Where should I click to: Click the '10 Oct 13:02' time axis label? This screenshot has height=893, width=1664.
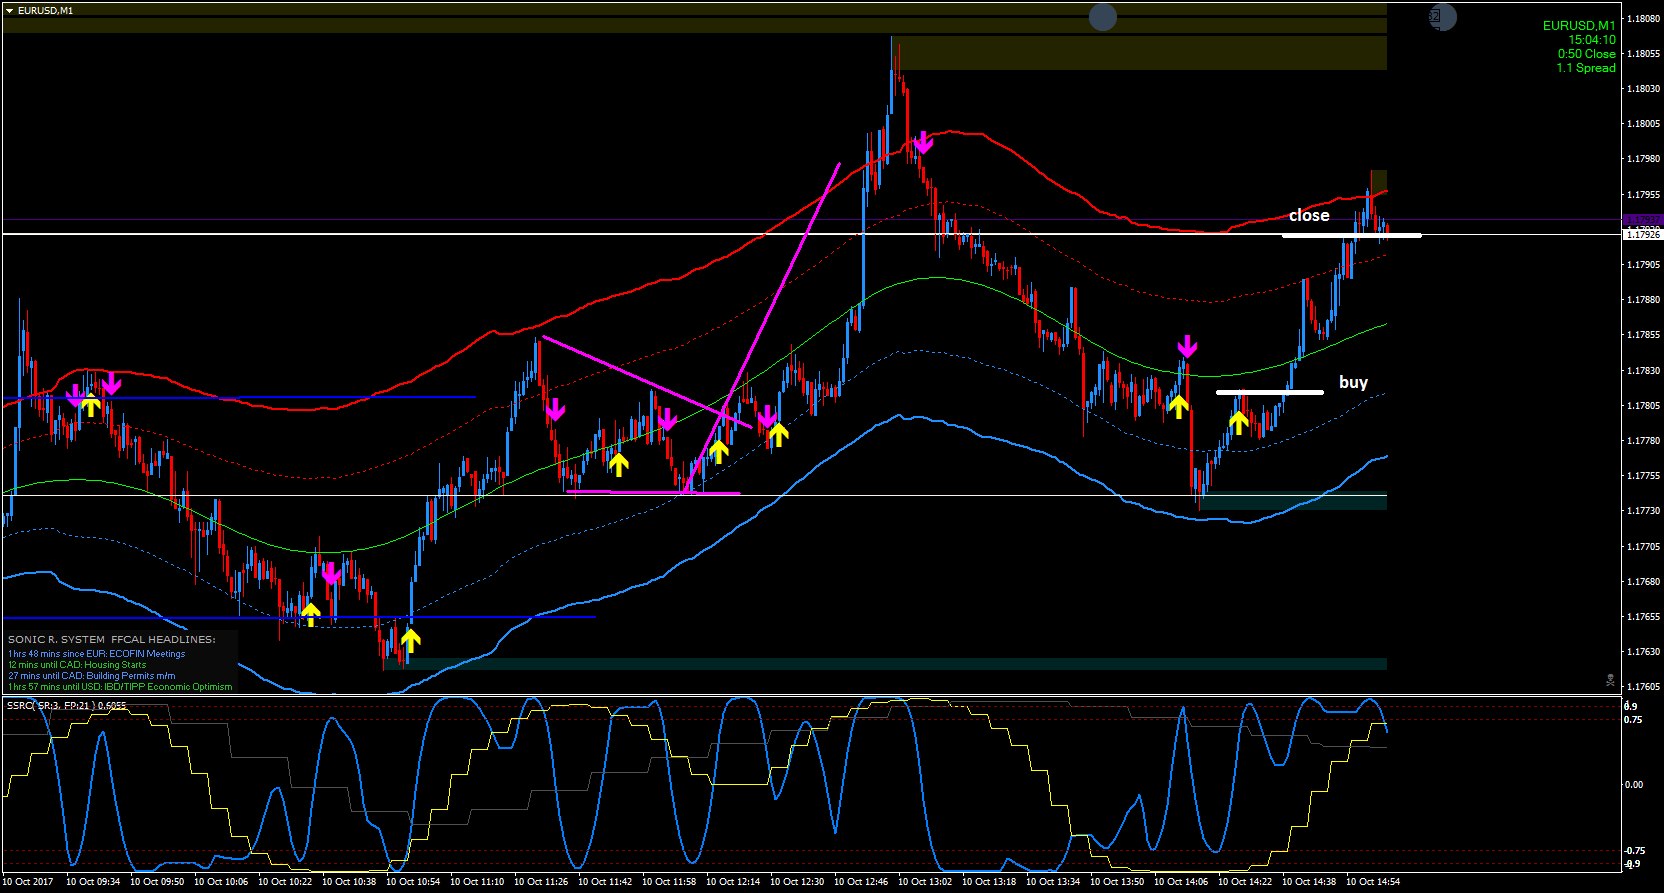(925, 882)
